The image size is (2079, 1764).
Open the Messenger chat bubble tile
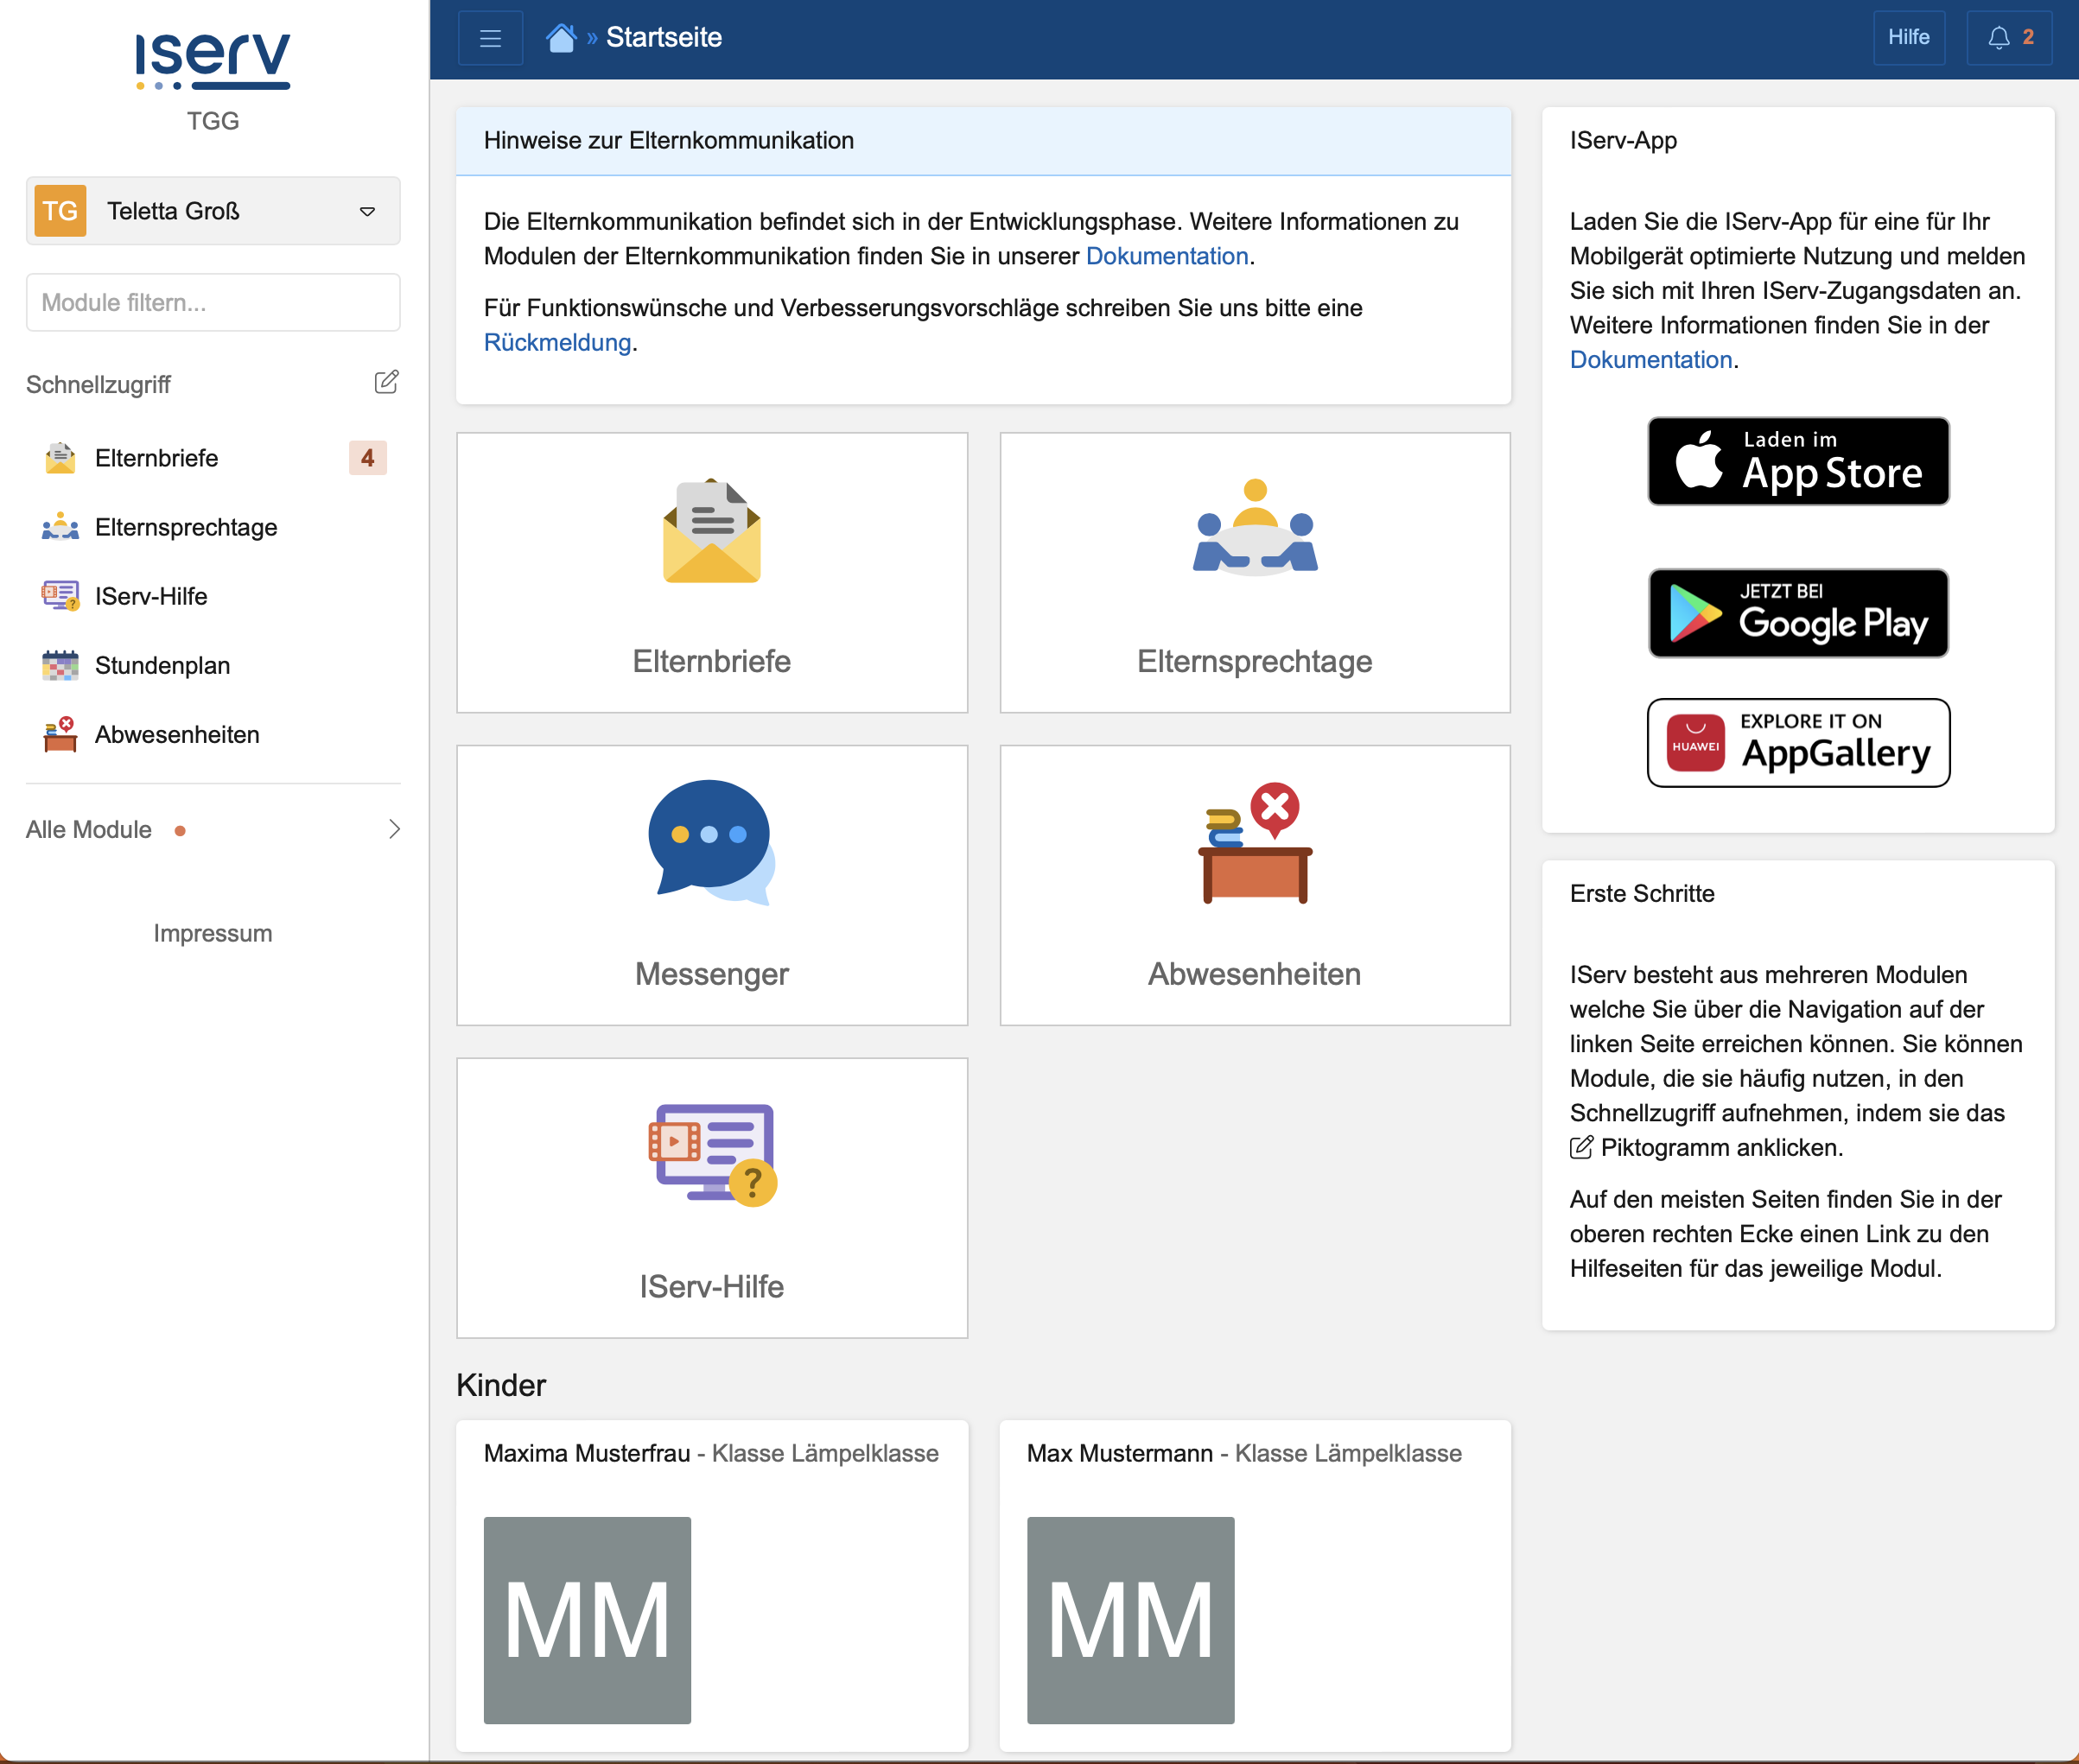(x=711, y=842)
